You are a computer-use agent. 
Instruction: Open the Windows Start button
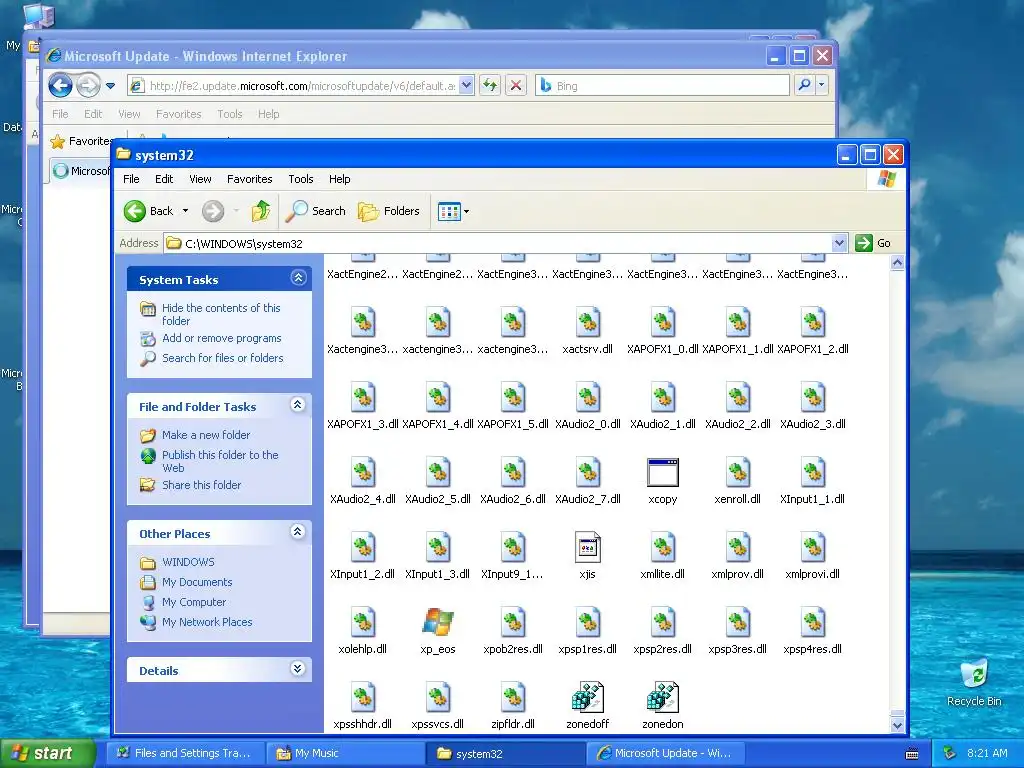[x=47, y=753]
